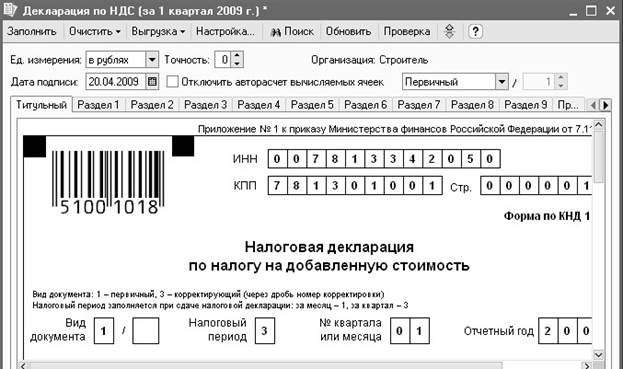Increase Точность value with up arrow
623x369 pixels.
pyautogui.click(x=237, y=56)
